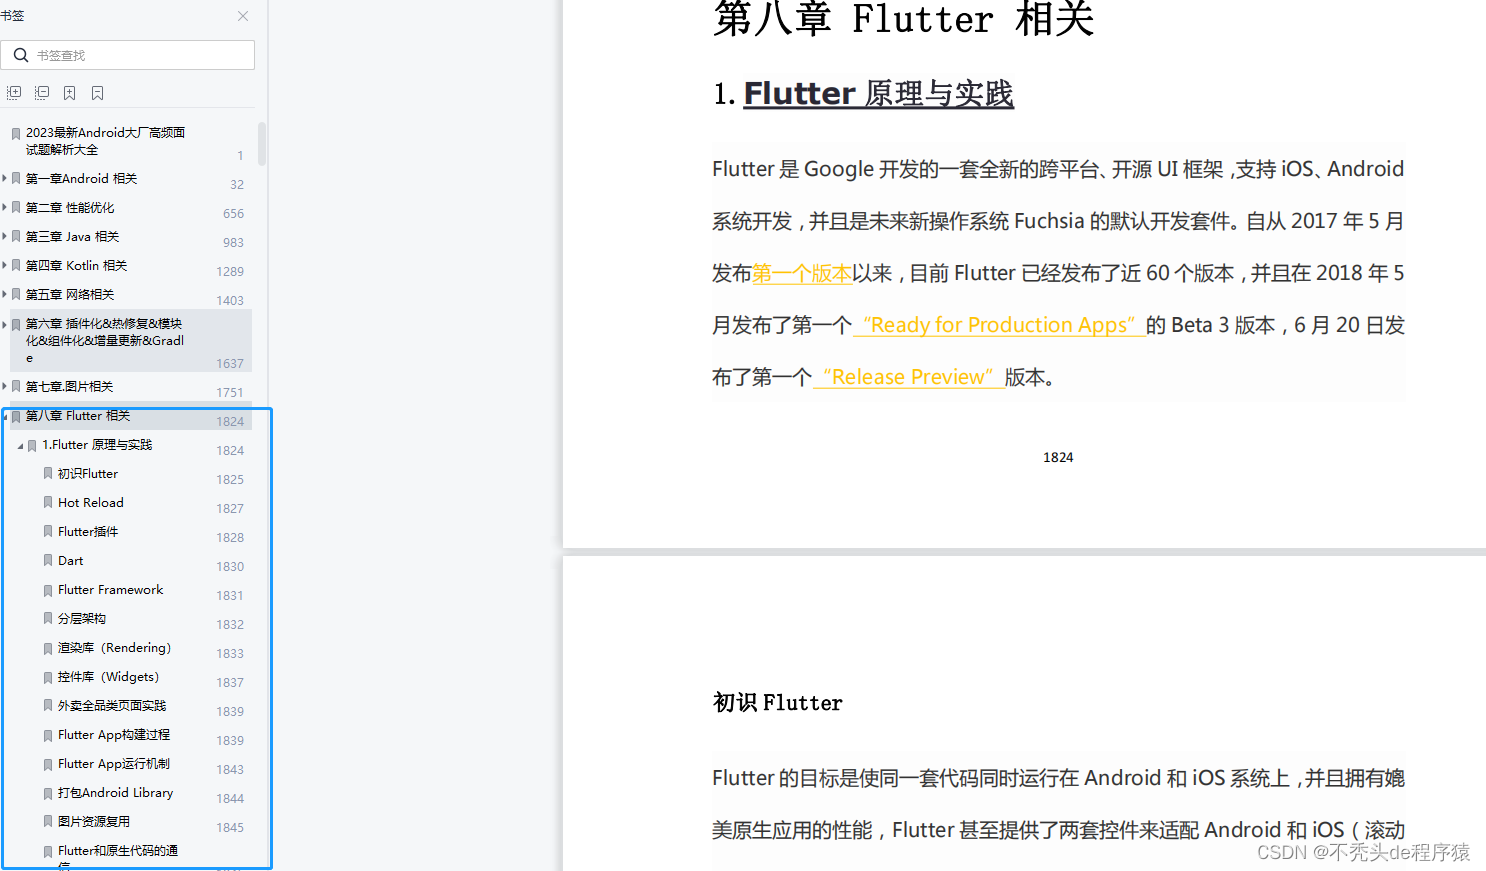Focus the 书签查找 bookmark search field

128,55
